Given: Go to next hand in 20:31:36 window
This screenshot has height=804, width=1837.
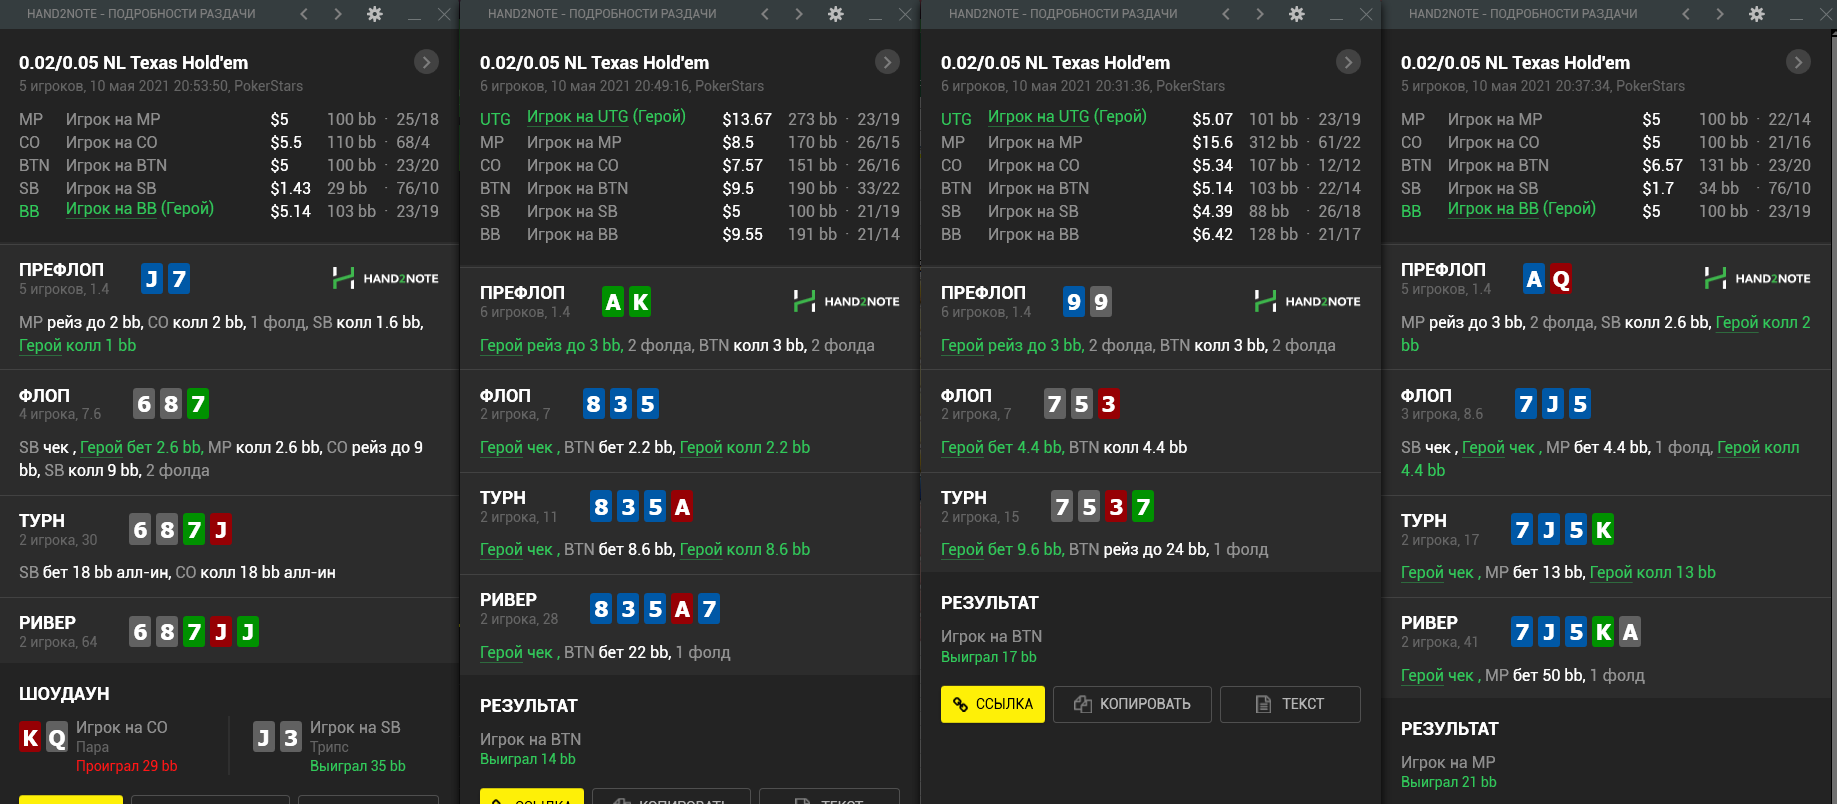Looking at the screenshot, I should [x=1260, y=14].
